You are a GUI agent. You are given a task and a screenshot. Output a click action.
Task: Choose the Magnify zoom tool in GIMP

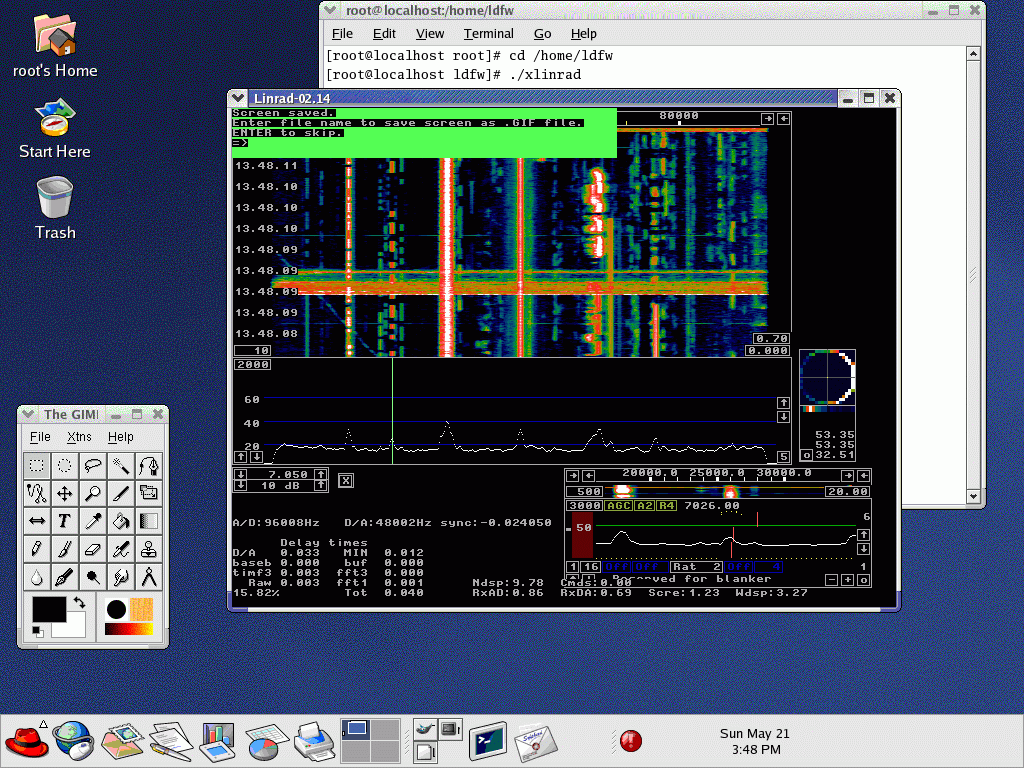point(93,493)
